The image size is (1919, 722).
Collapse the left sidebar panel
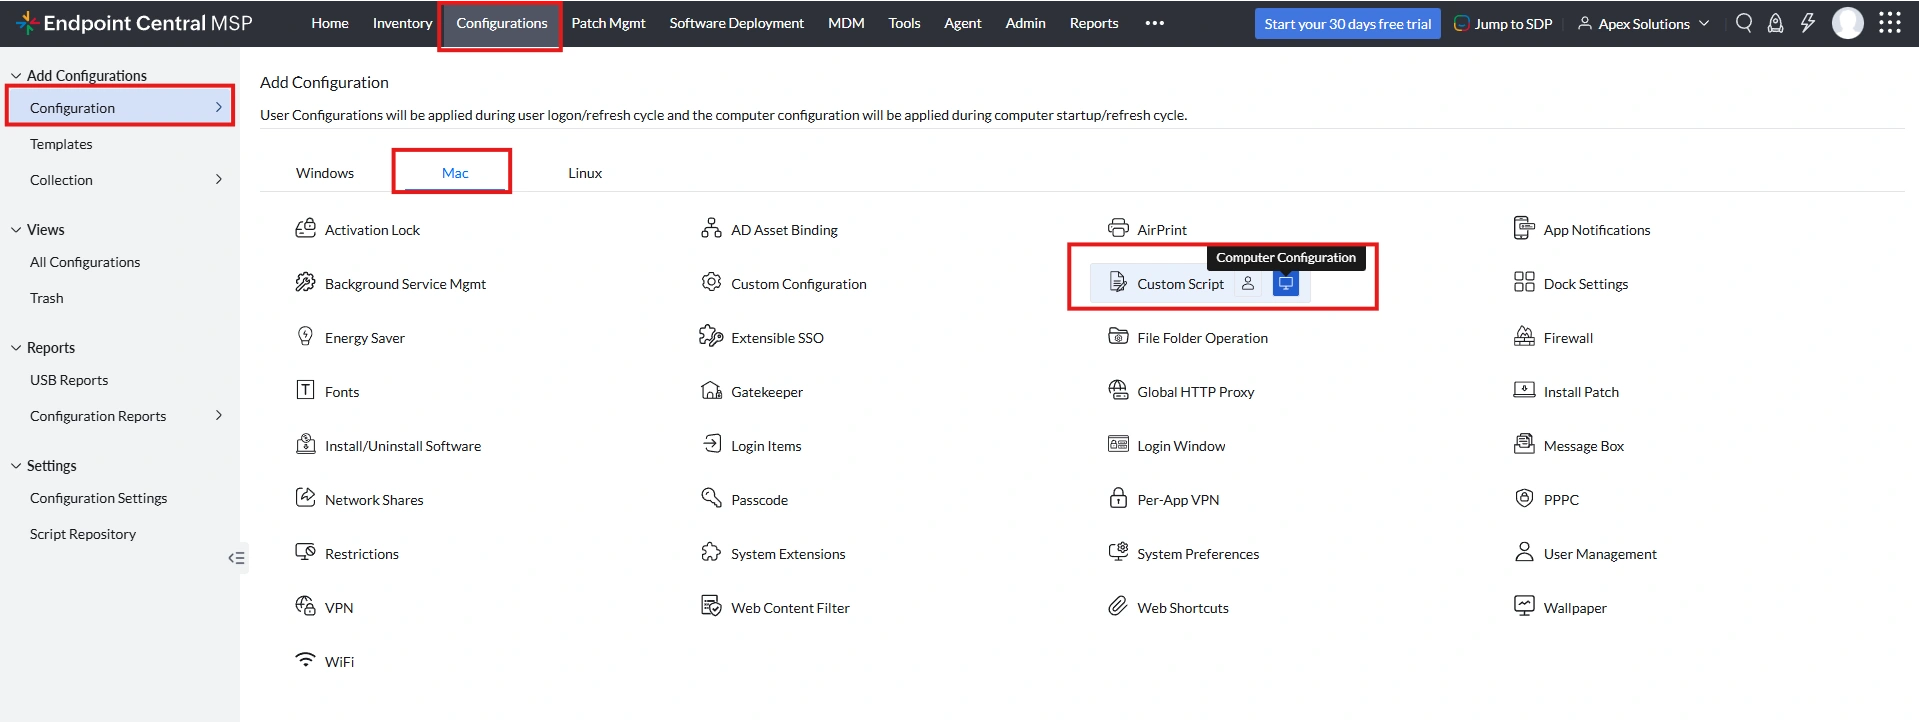tap(236, 558)
